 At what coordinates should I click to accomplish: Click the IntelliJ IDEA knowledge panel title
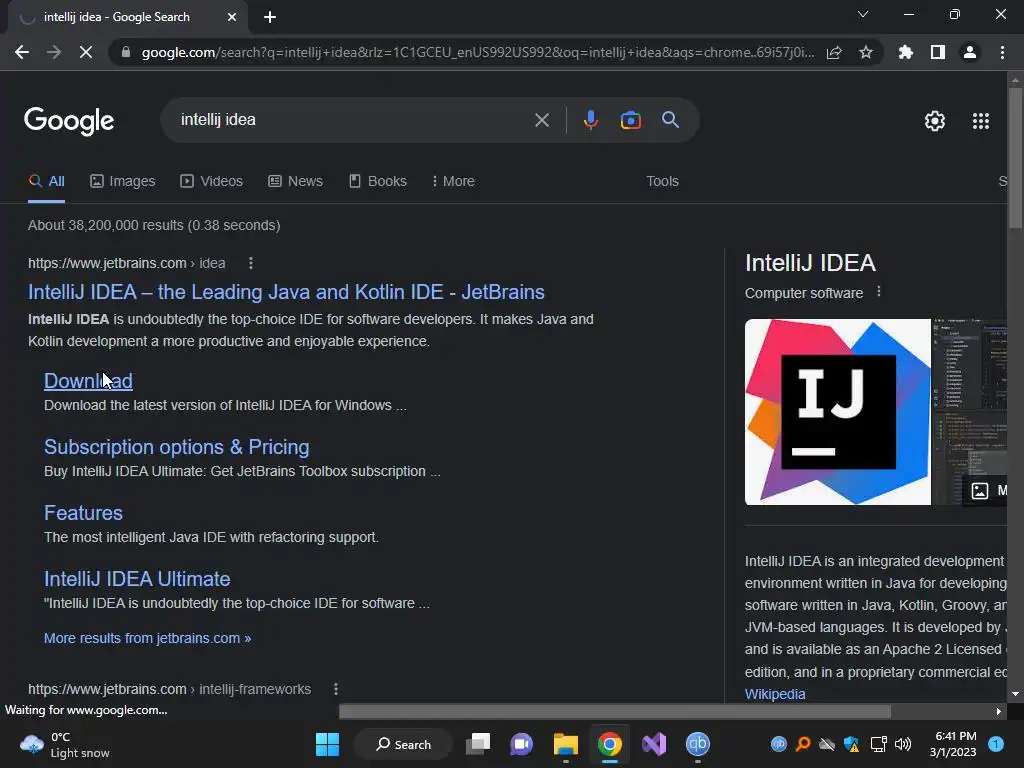810,263
